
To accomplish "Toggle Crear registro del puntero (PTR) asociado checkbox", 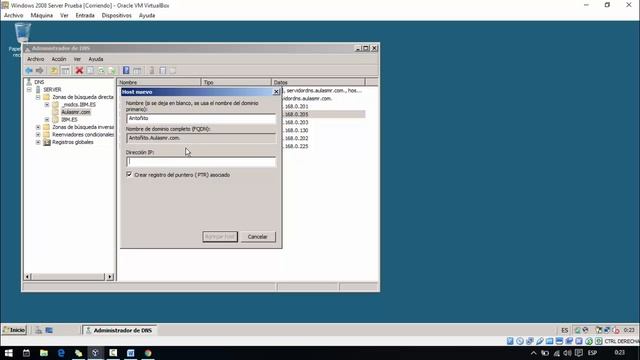I will 129,174.
